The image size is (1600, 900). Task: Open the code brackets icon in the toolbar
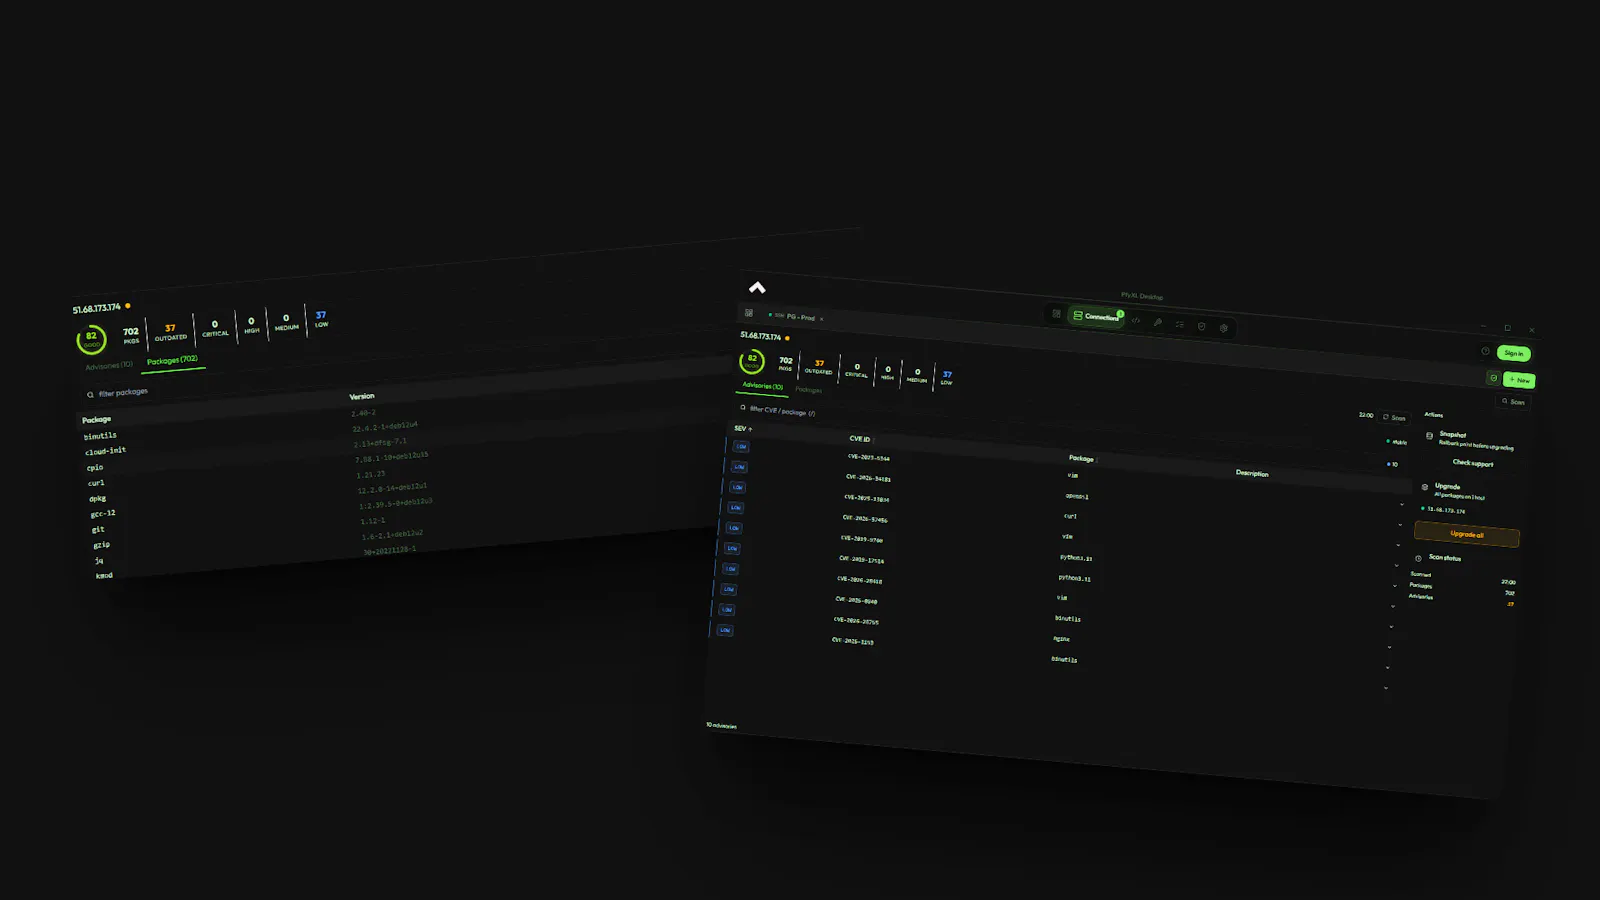tap(1136, 320)
